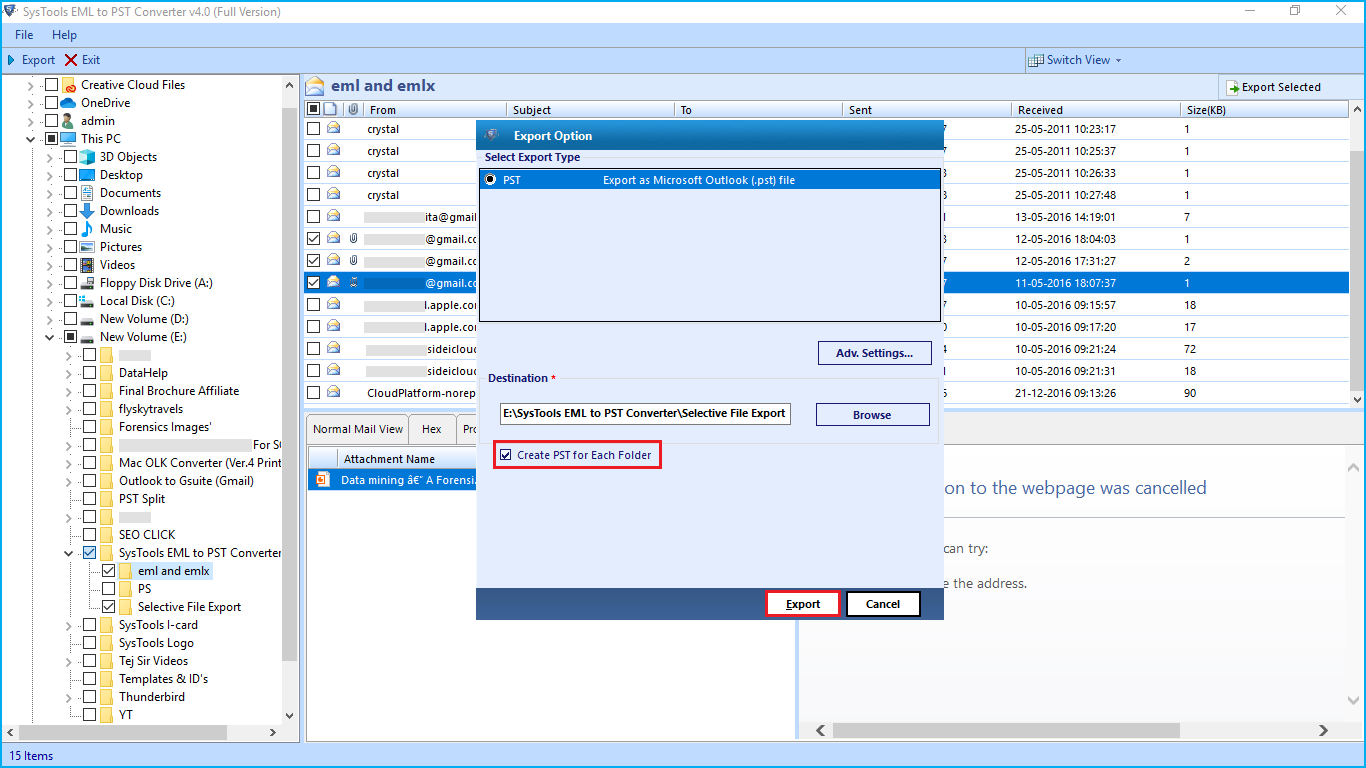This screenshot has width=1366, height=768.
Task: Click the Videos film icon
Action: pyautogui.click(x=88, y=265)
